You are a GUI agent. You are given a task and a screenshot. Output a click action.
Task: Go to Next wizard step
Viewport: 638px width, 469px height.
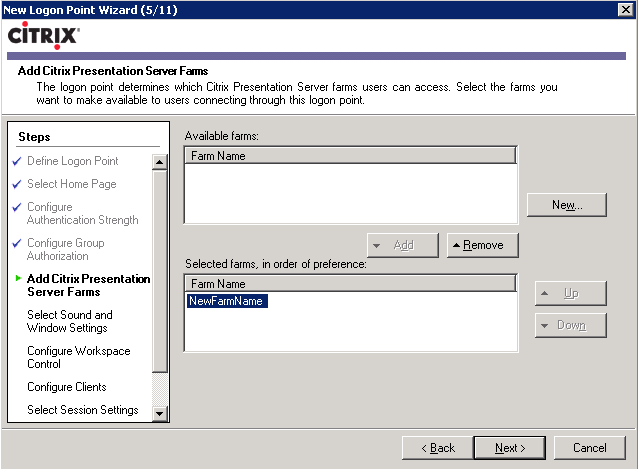[510, 448]
